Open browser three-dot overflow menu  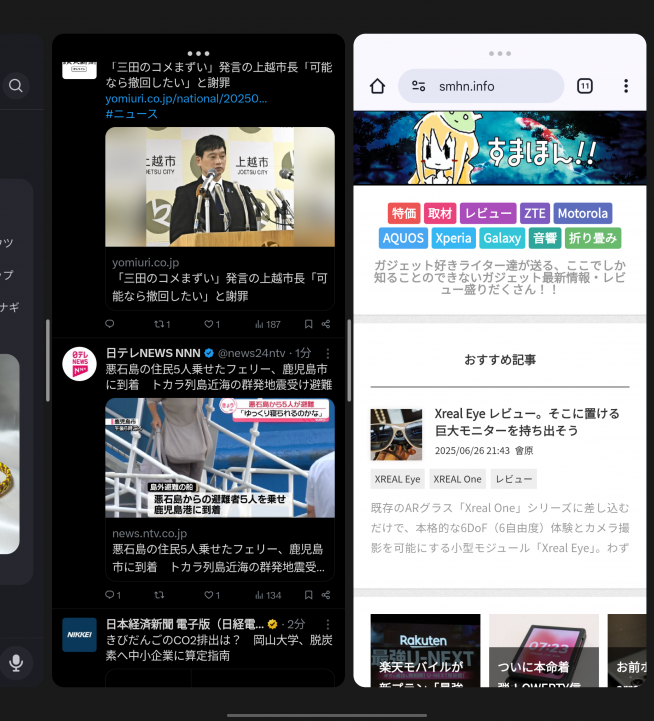[x=625, y=86]
